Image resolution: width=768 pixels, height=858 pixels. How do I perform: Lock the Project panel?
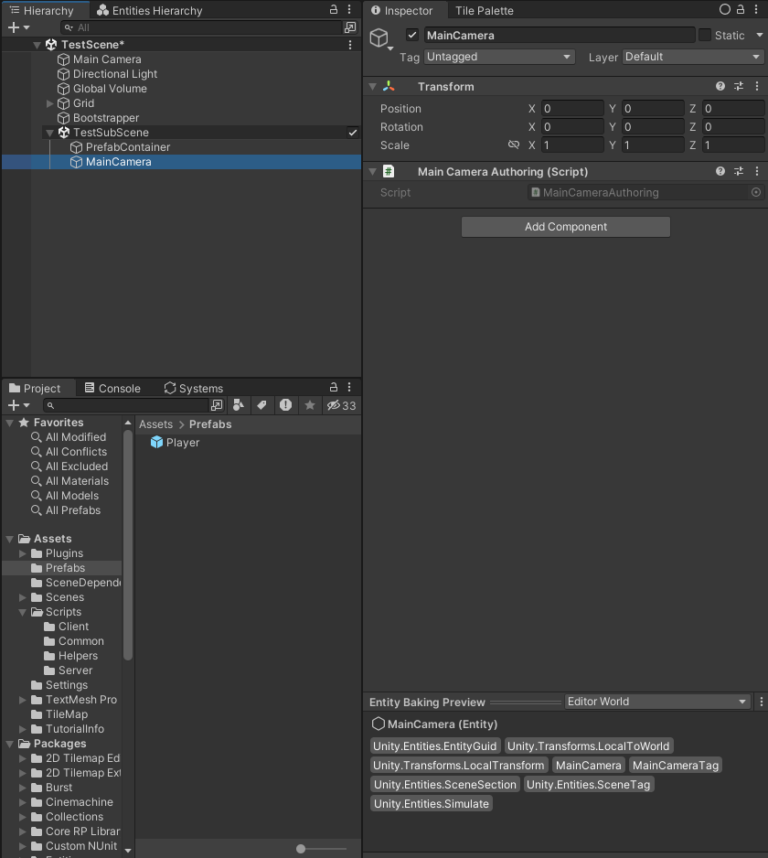click(333, 387)
